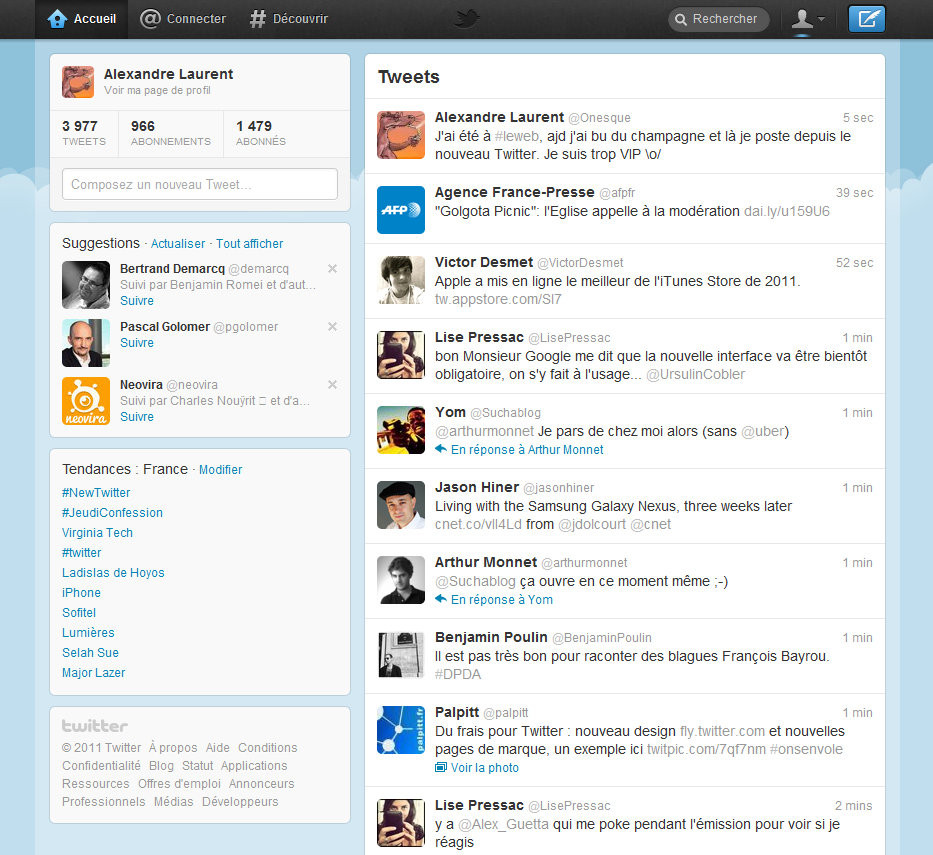Click the search magnifier icon in Rechercher field
This screenshot has height=855, width=933.
(x=682, y=19)
